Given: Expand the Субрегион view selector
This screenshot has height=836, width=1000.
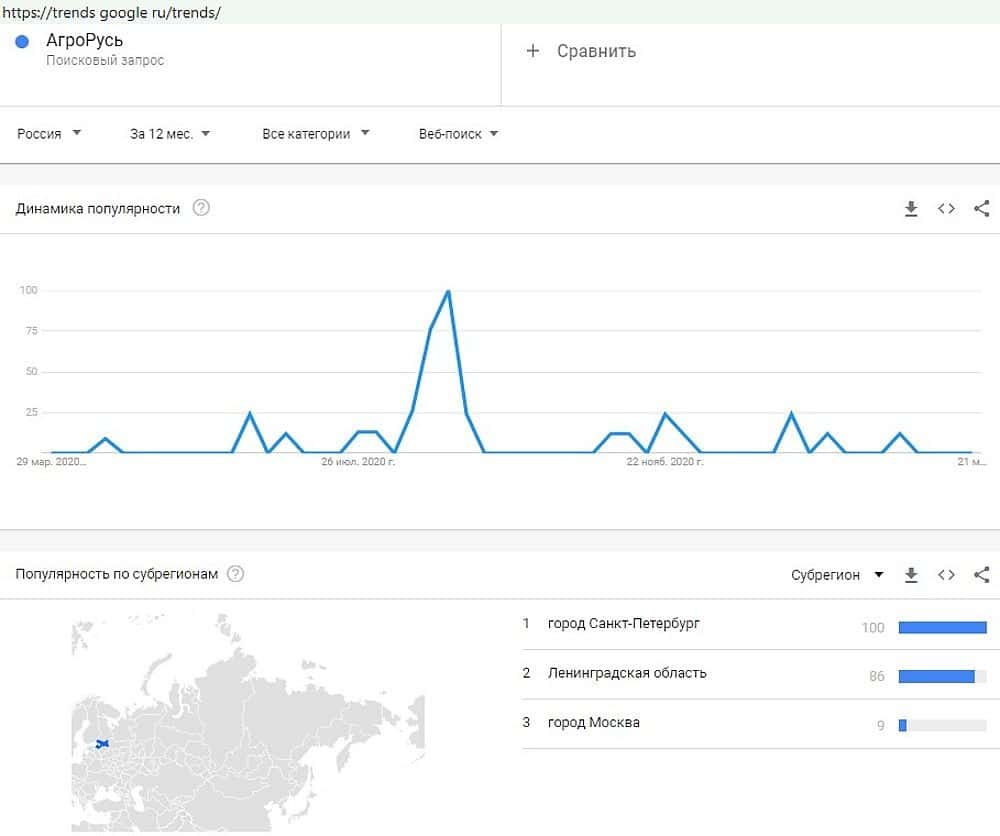Looking at the screenshot, I should (x=837, y=575).
